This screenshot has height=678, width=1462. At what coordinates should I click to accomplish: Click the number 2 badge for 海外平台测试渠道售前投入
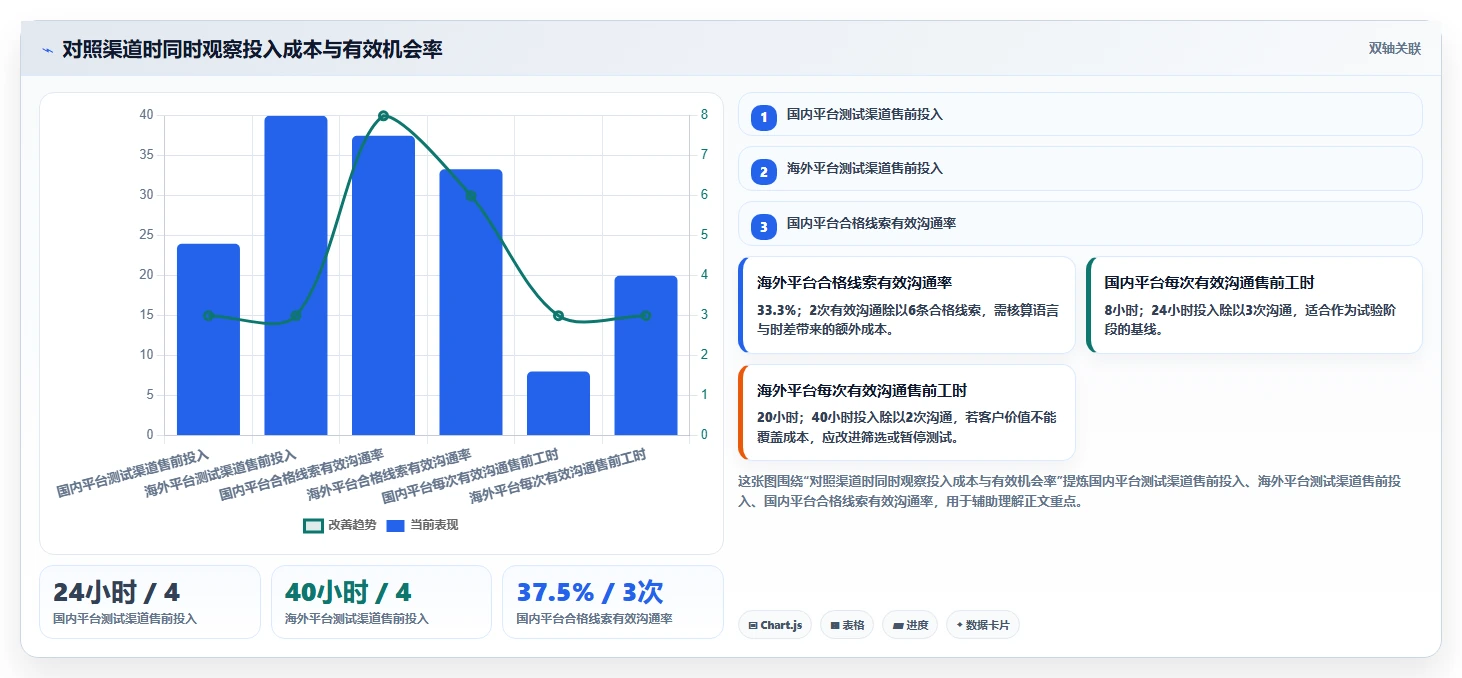click(x=764, y=172)
